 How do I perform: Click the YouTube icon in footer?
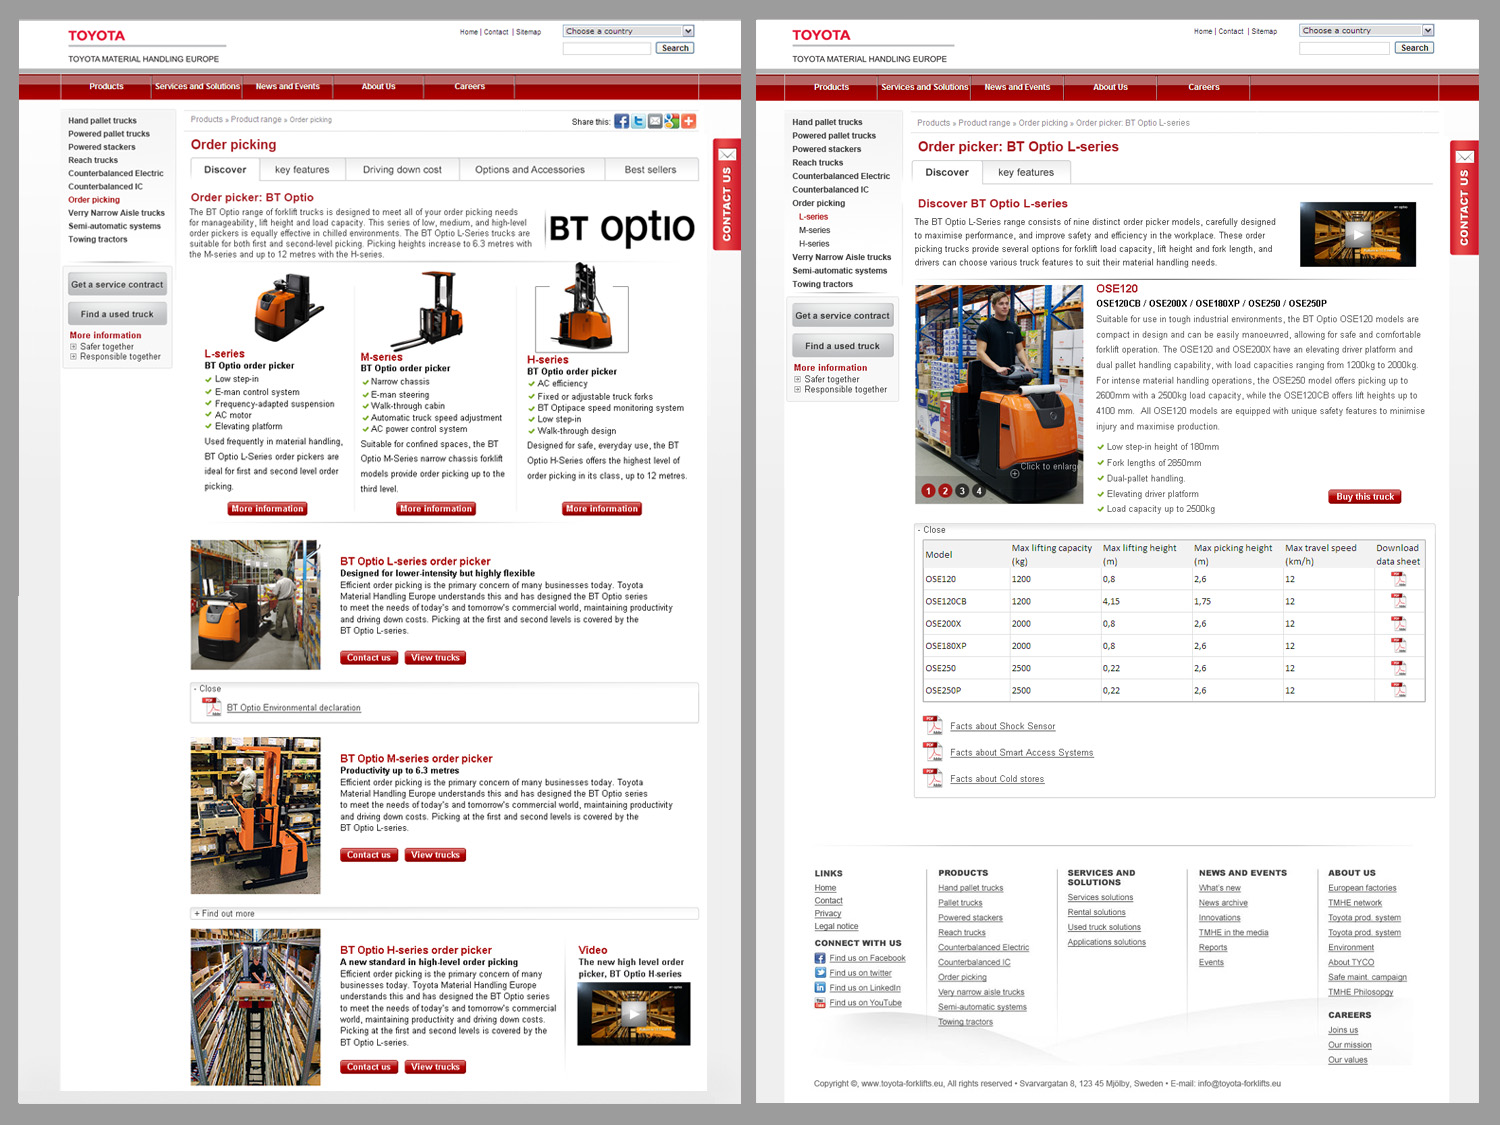(x=820, y=1003)
